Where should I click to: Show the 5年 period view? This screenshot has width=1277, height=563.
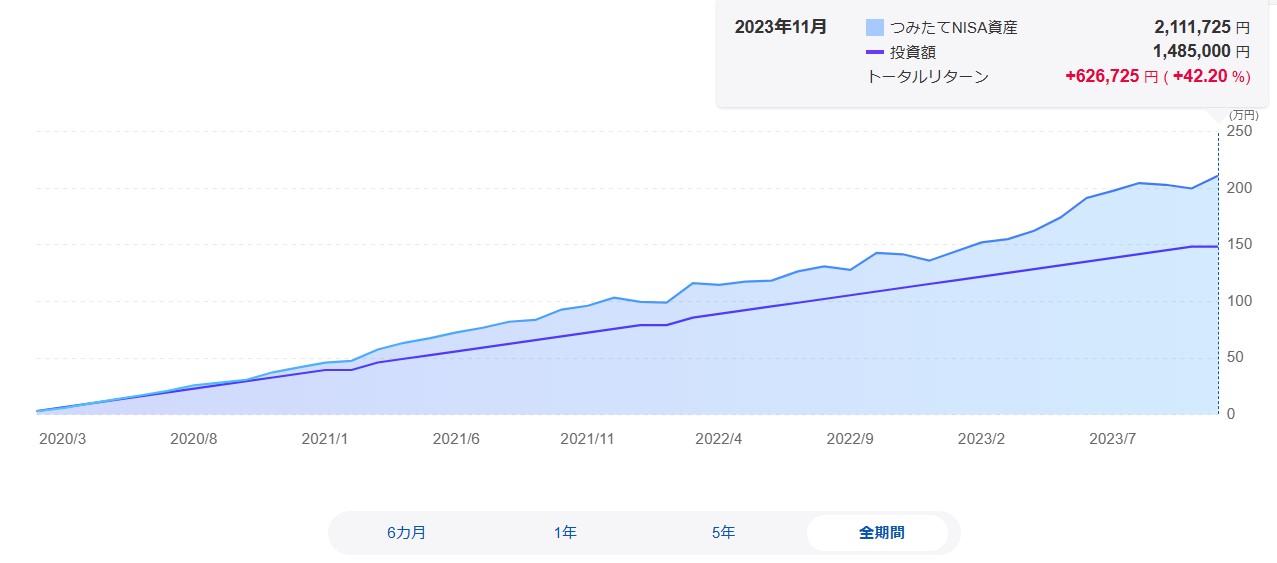pyautogui.click(x=723, y=533)
